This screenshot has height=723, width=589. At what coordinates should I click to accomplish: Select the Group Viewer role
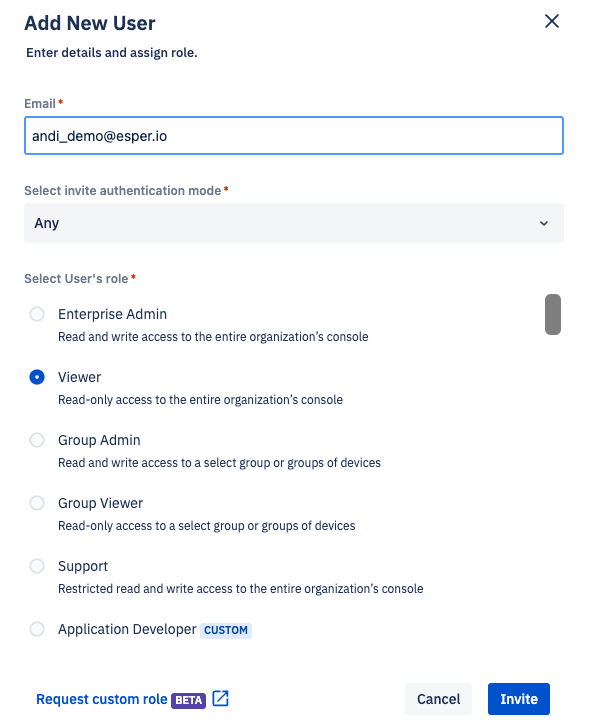click(37, 503)
